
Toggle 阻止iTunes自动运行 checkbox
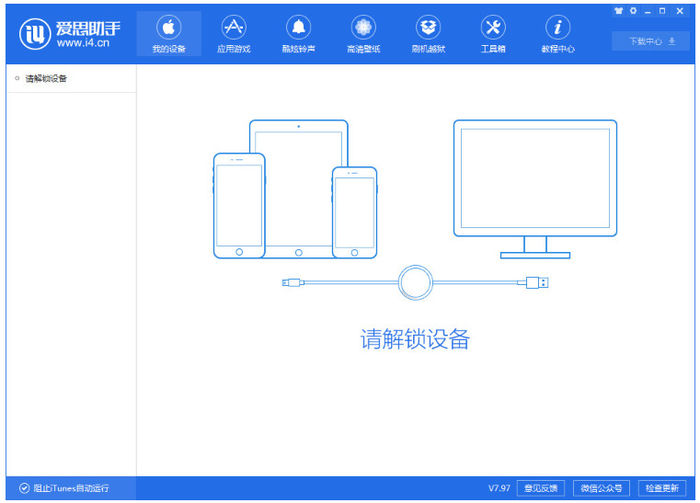[24, 489]
